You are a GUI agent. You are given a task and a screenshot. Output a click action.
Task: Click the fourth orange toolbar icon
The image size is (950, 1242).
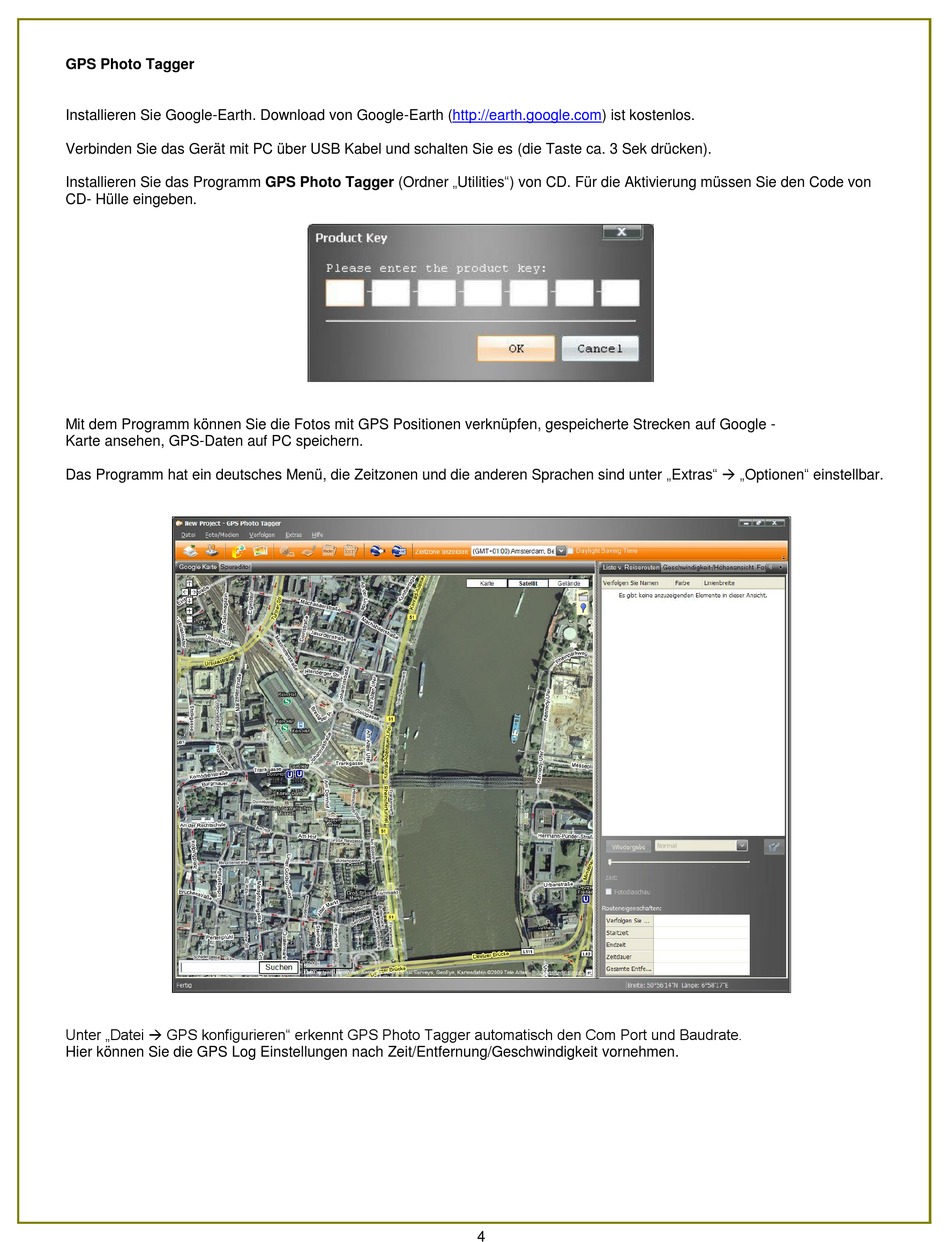coord(260,550)
